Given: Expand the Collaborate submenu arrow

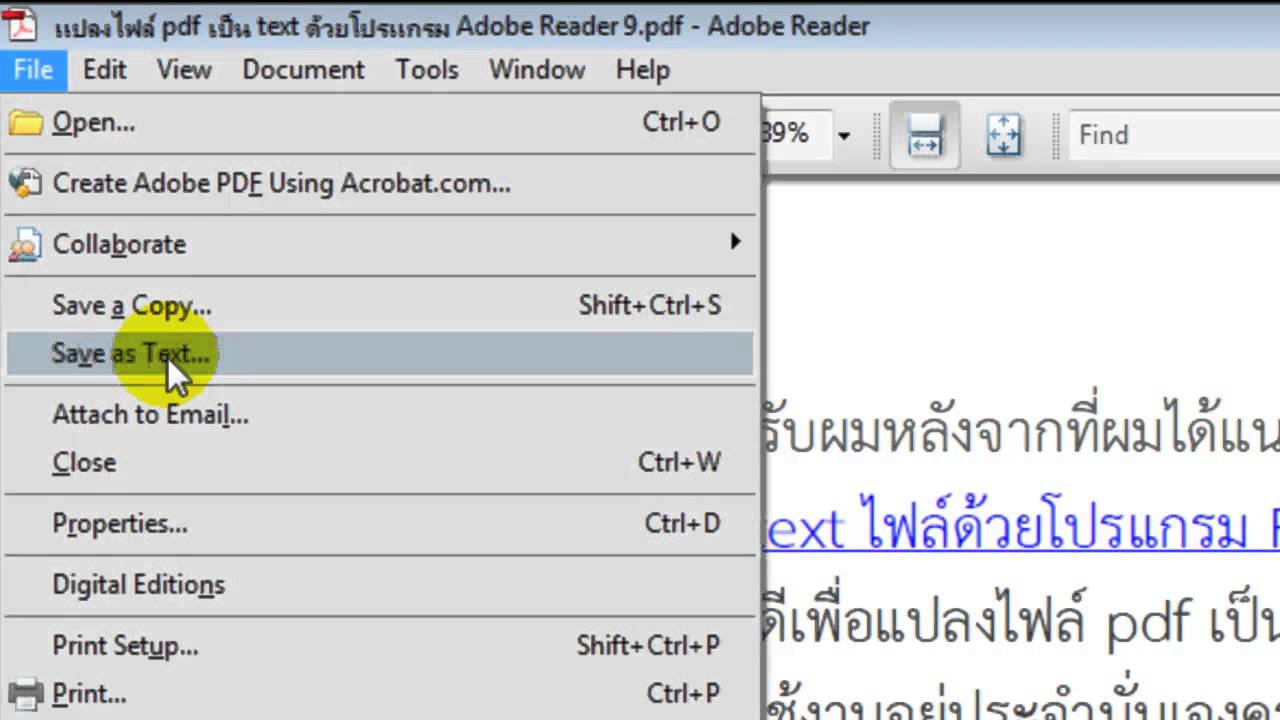Looking at the screenshot, I should pos(735,241).
